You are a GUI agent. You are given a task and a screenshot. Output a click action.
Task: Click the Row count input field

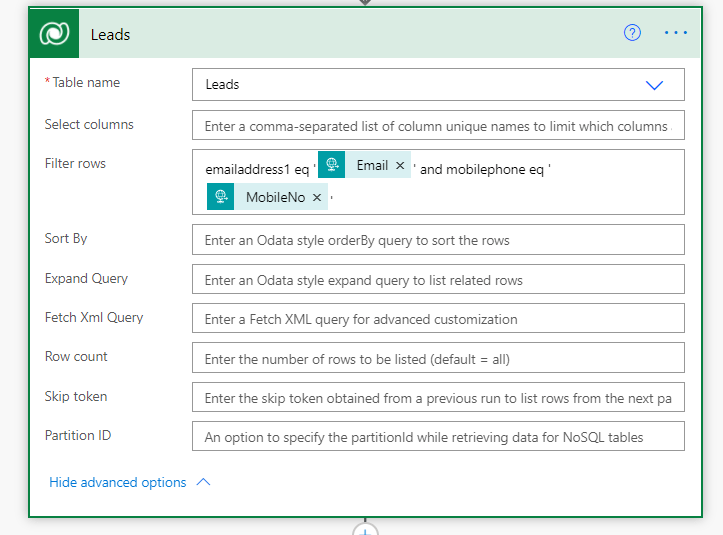click(437, 358)
